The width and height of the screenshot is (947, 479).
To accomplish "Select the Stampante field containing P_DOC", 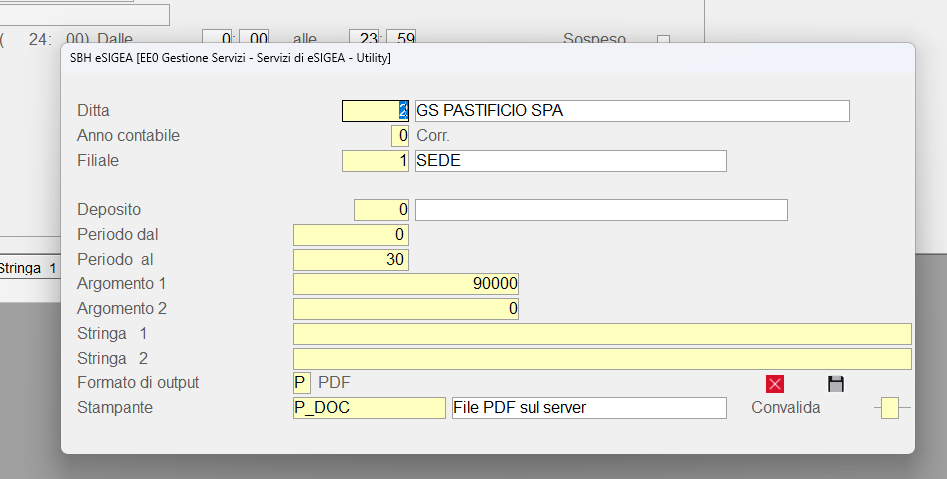I will point(368,408).
